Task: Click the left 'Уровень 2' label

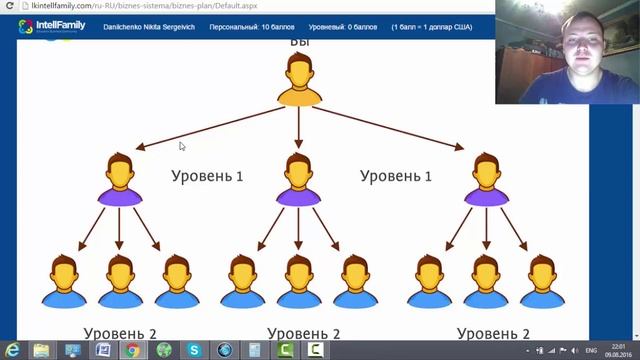Action: click(x=120, y=334)
